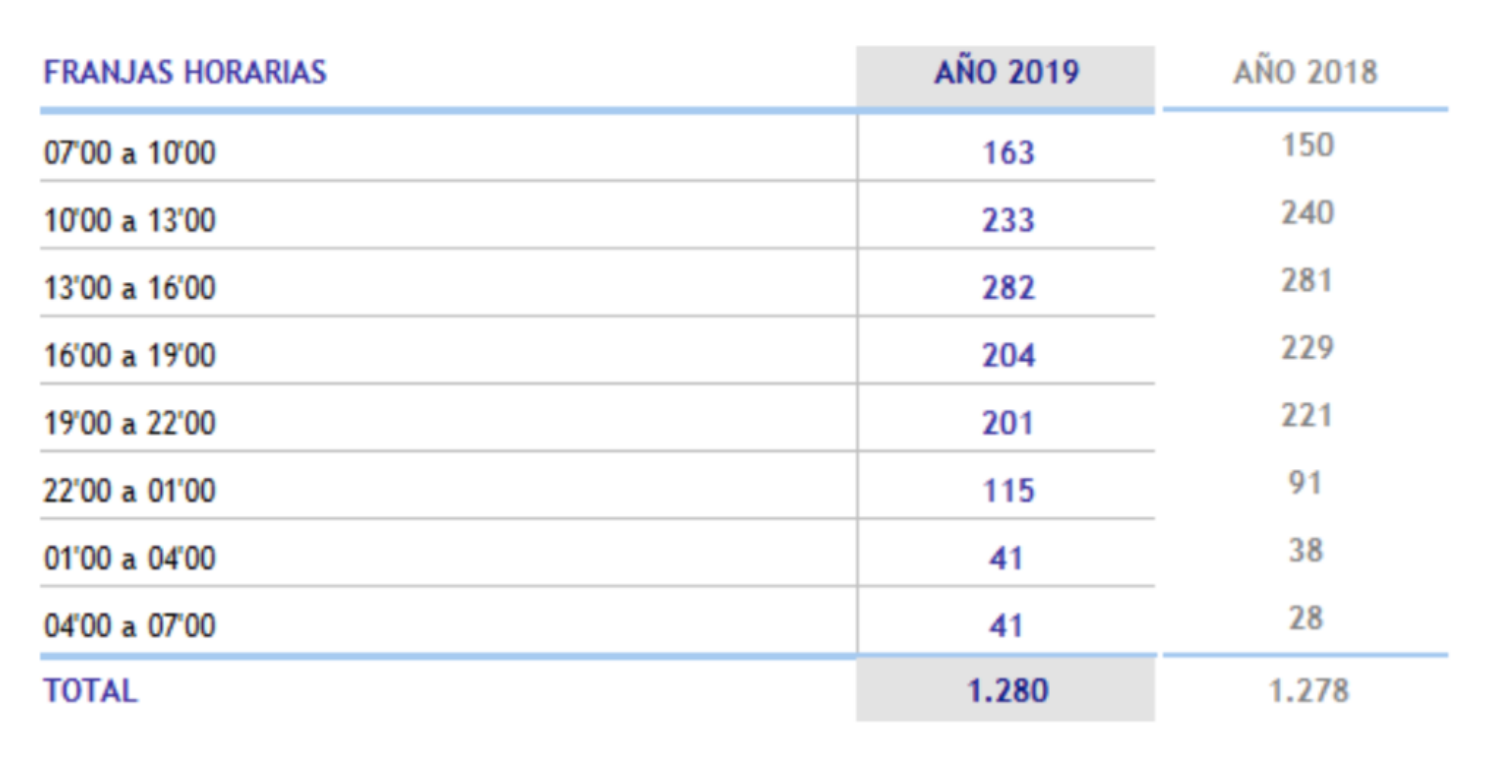Click the 10'00 a 13'00 row label
Viewport: 1500px width, 775px height.
pyautogui.click(x=129, y=220)
